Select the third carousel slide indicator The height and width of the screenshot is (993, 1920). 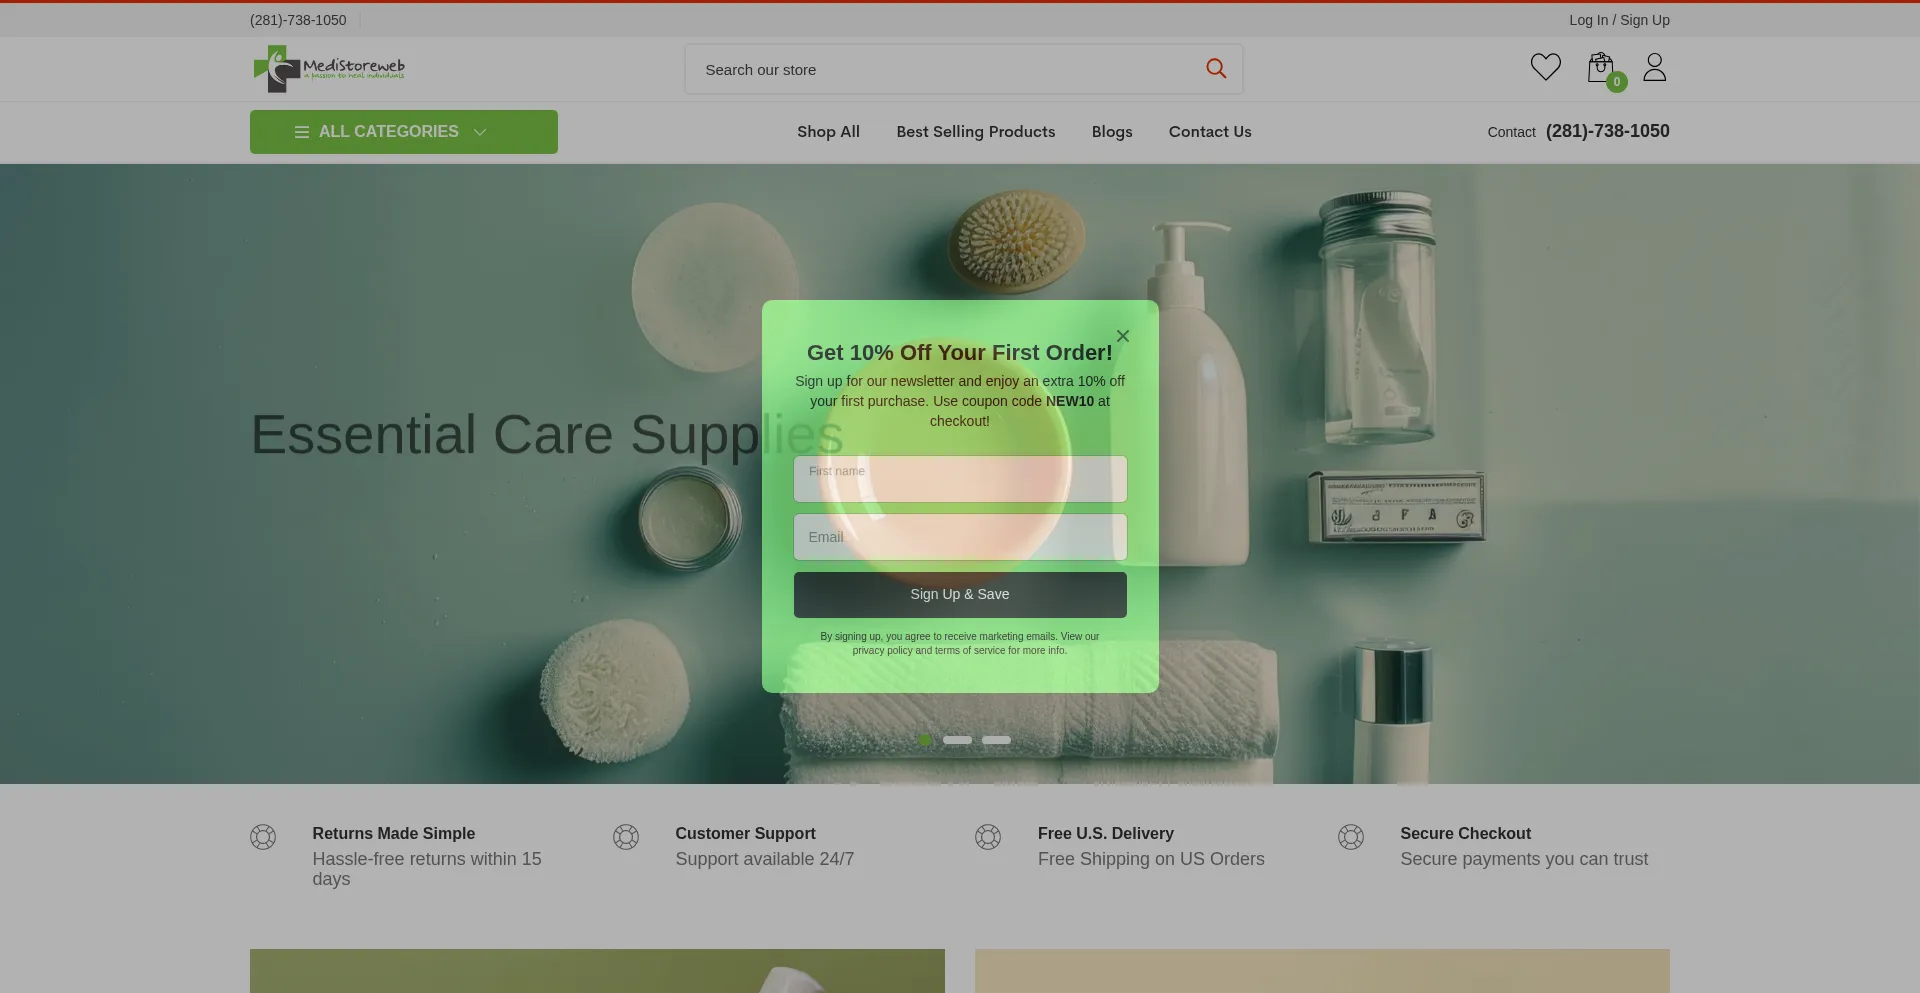996,740
